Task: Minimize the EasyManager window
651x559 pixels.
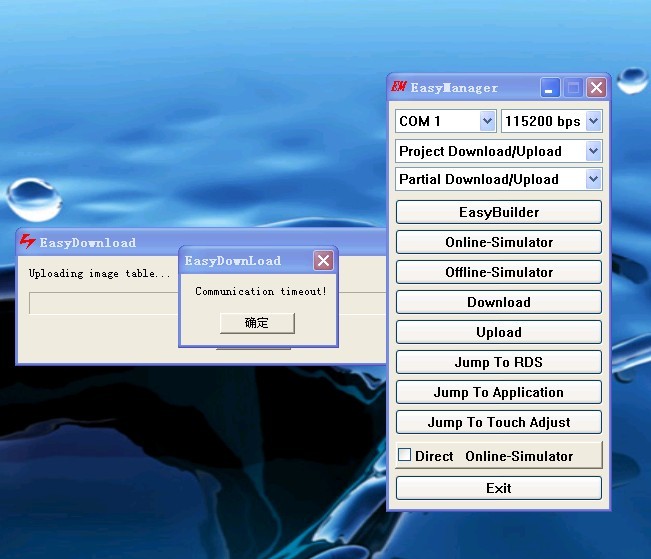Action: [x=551, y=88]
